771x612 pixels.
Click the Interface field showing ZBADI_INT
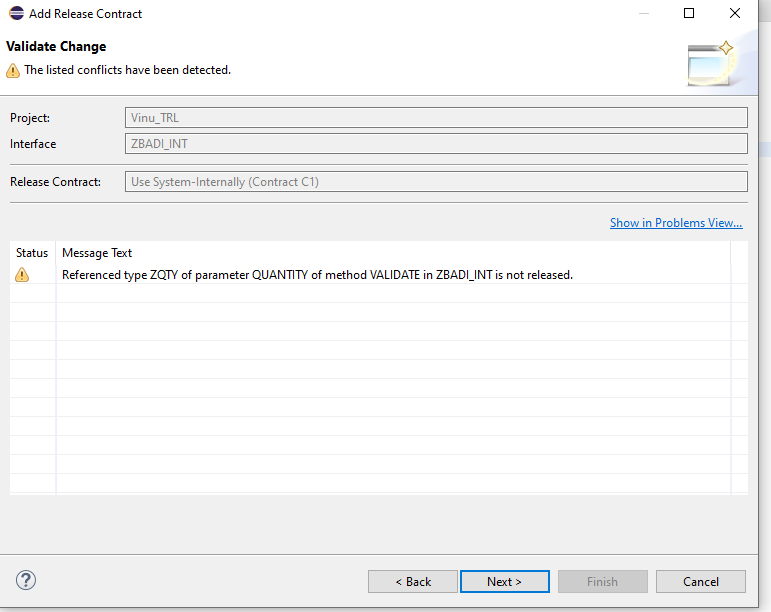tap(436, 144)
